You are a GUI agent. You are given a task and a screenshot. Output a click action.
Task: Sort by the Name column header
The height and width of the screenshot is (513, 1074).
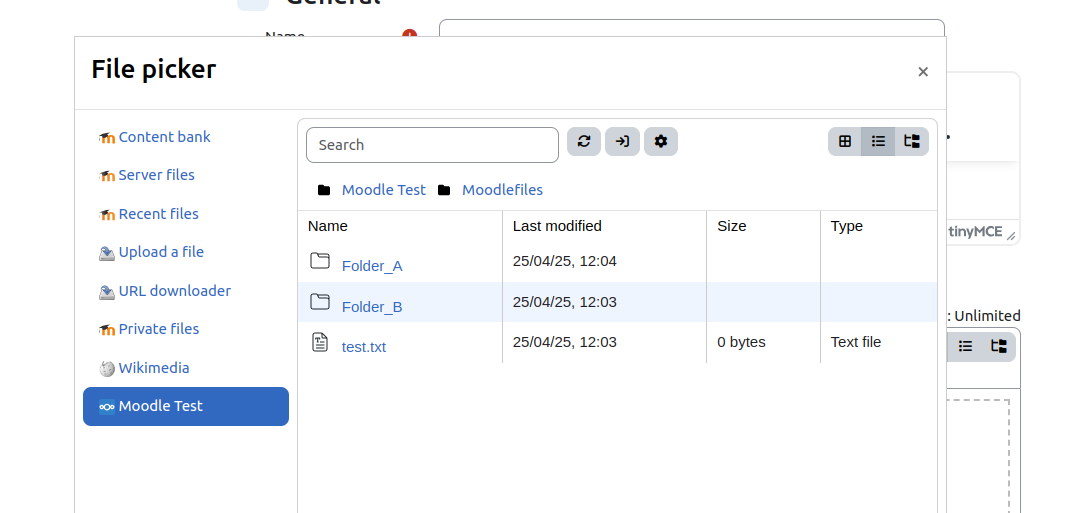coord(327,226)
